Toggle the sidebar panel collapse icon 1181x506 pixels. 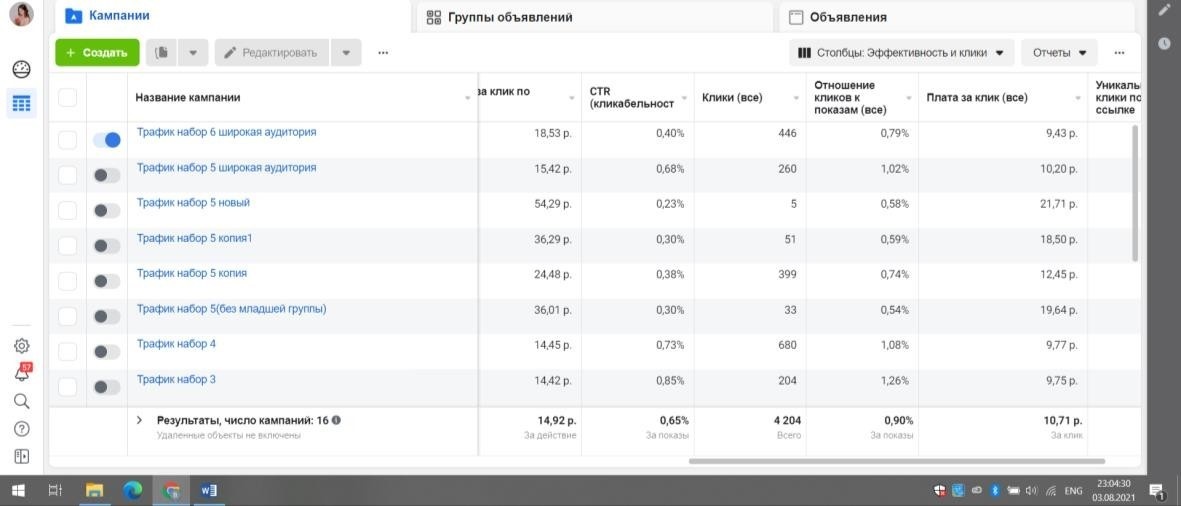(x=22, y=456)
